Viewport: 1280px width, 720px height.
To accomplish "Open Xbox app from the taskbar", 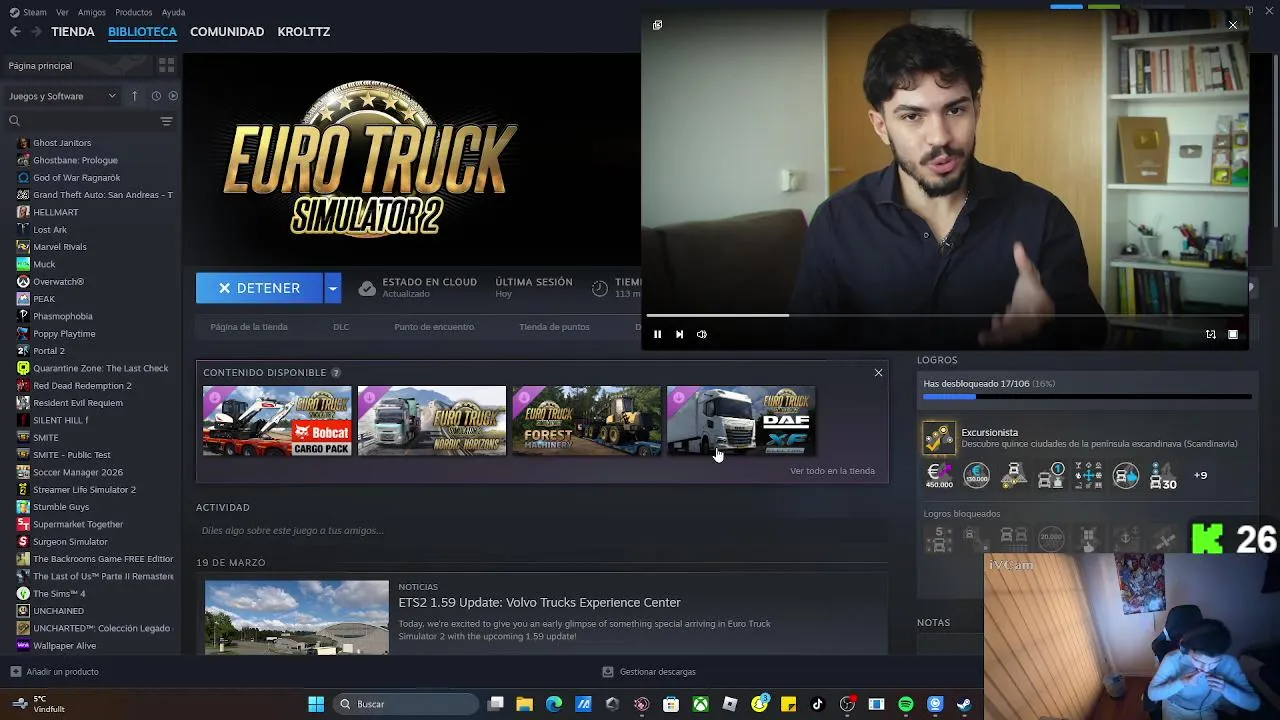I will pyautogui.click(x=701, y=704).
